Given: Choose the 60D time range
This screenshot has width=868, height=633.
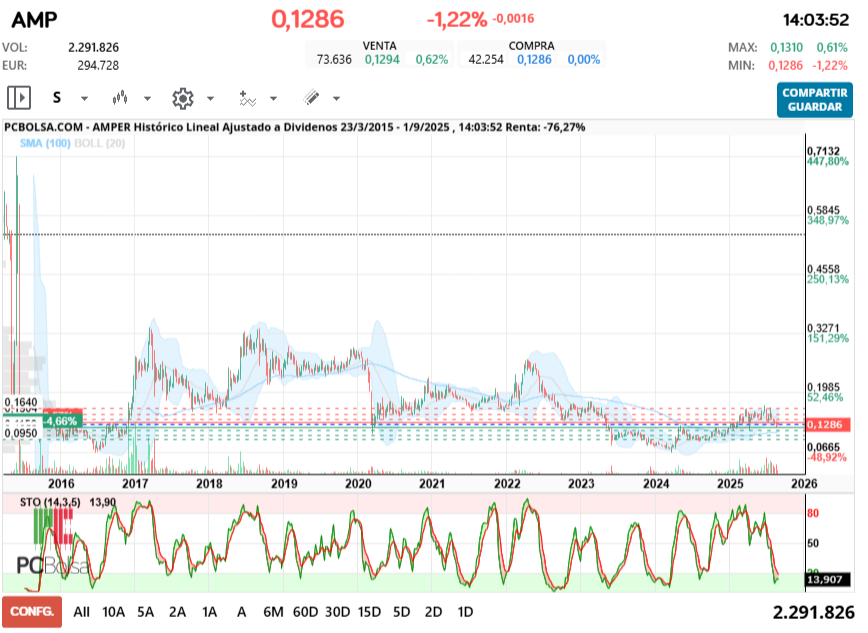Looking at the screenshot, I should (305, 612).
